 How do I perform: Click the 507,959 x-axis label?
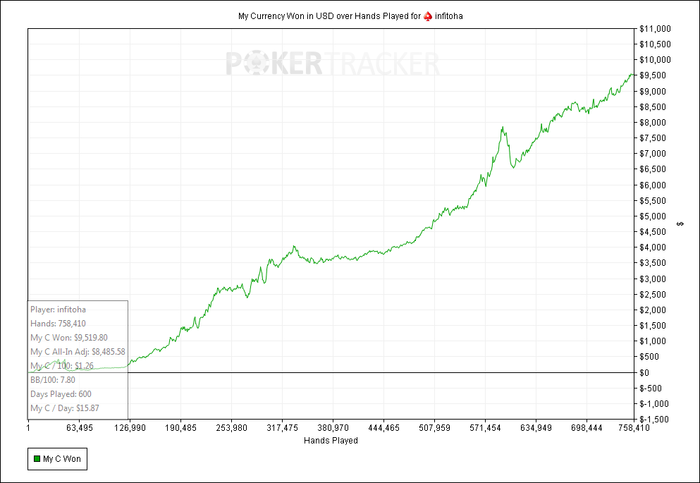[x=435, y=428]
